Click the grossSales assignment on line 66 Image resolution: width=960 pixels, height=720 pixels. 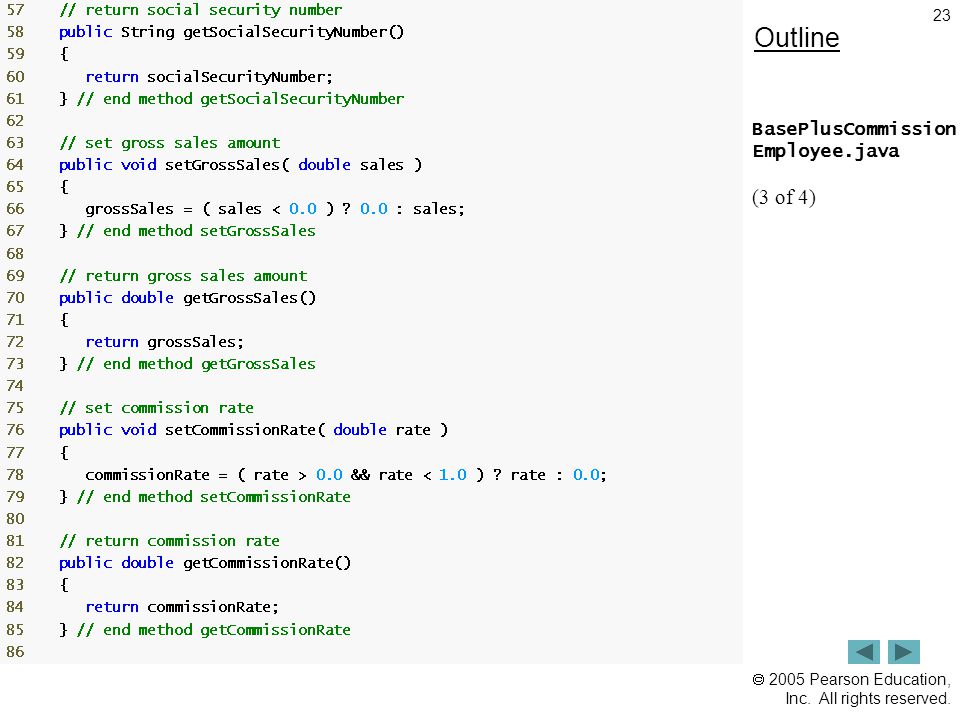275,209
